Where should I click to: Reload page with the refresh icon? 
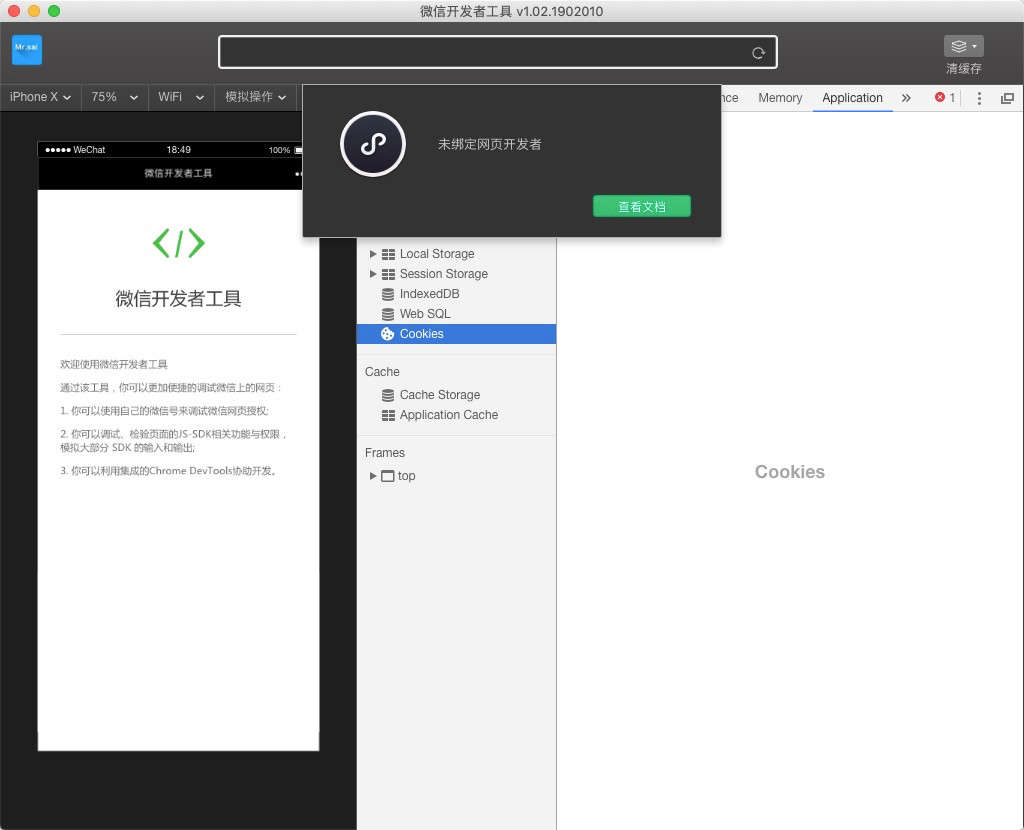pos(758,53)
